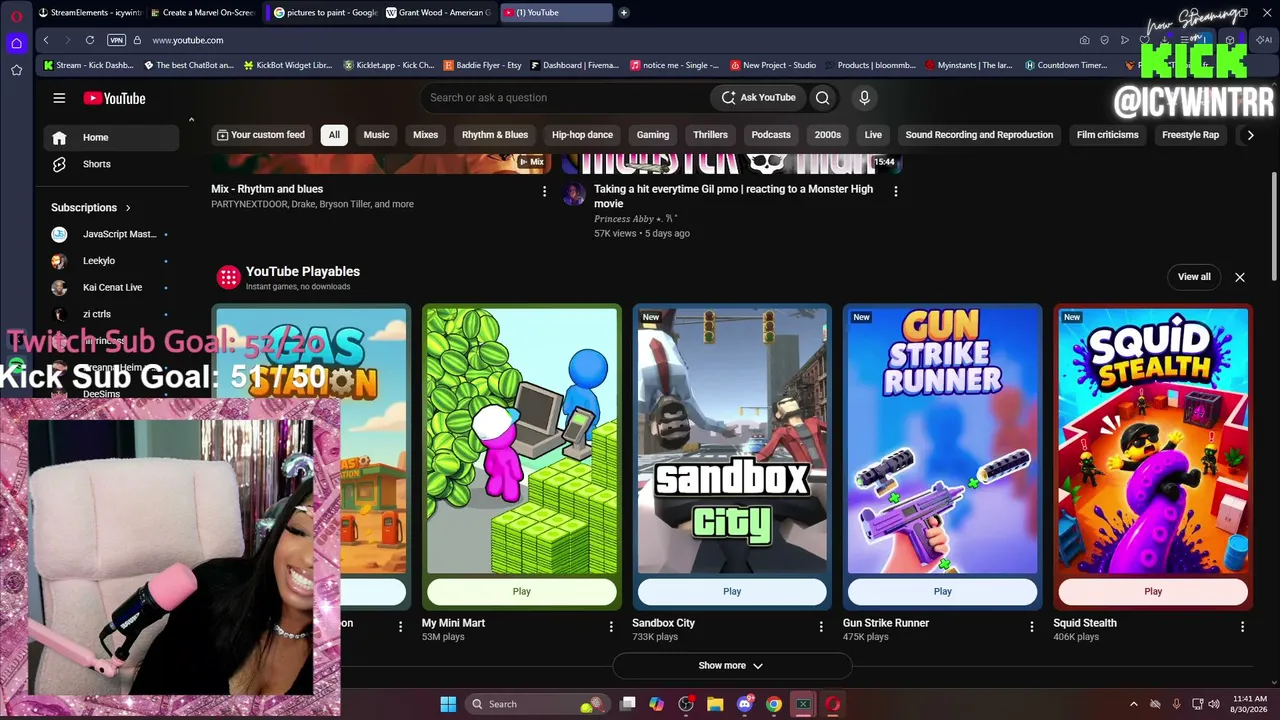Select the Live filter chip

[x=874, y=135]
